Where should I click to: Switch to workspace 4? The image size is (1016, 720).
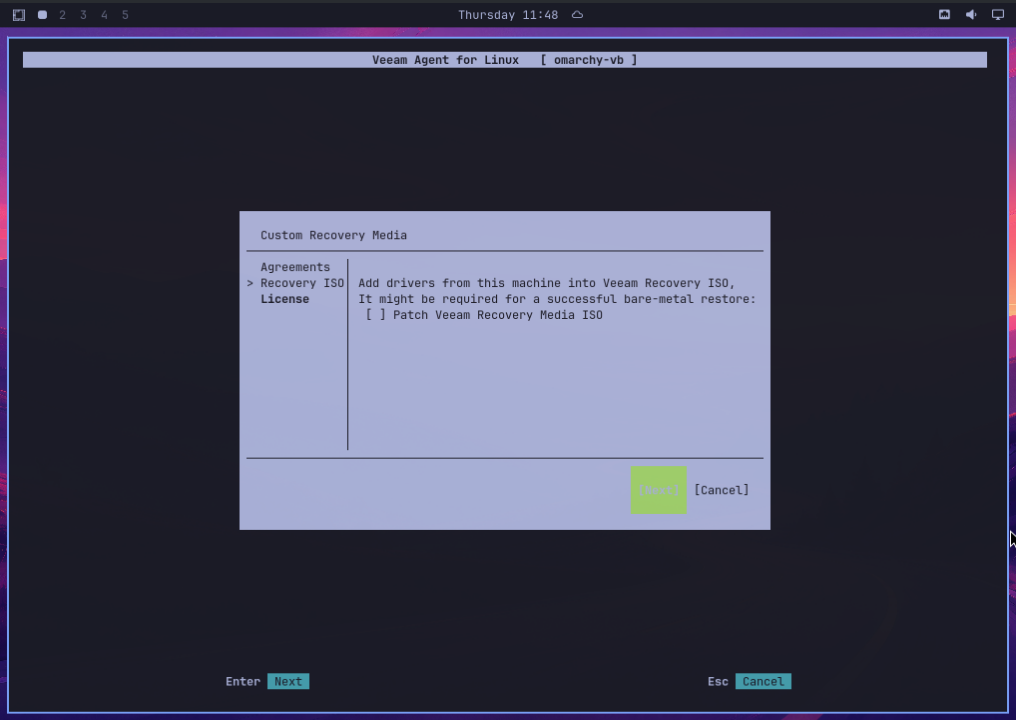(x=104, y=15)
